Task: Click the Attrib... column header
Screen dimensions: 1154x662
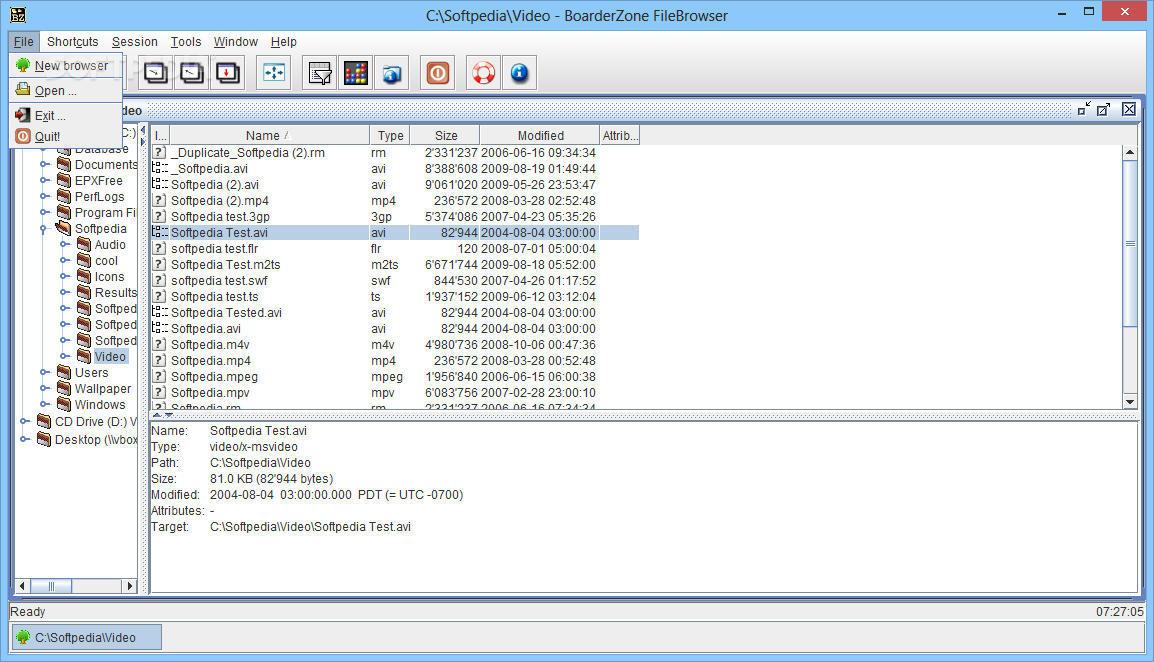Action: pyautogui.click(x=620, y=135)
